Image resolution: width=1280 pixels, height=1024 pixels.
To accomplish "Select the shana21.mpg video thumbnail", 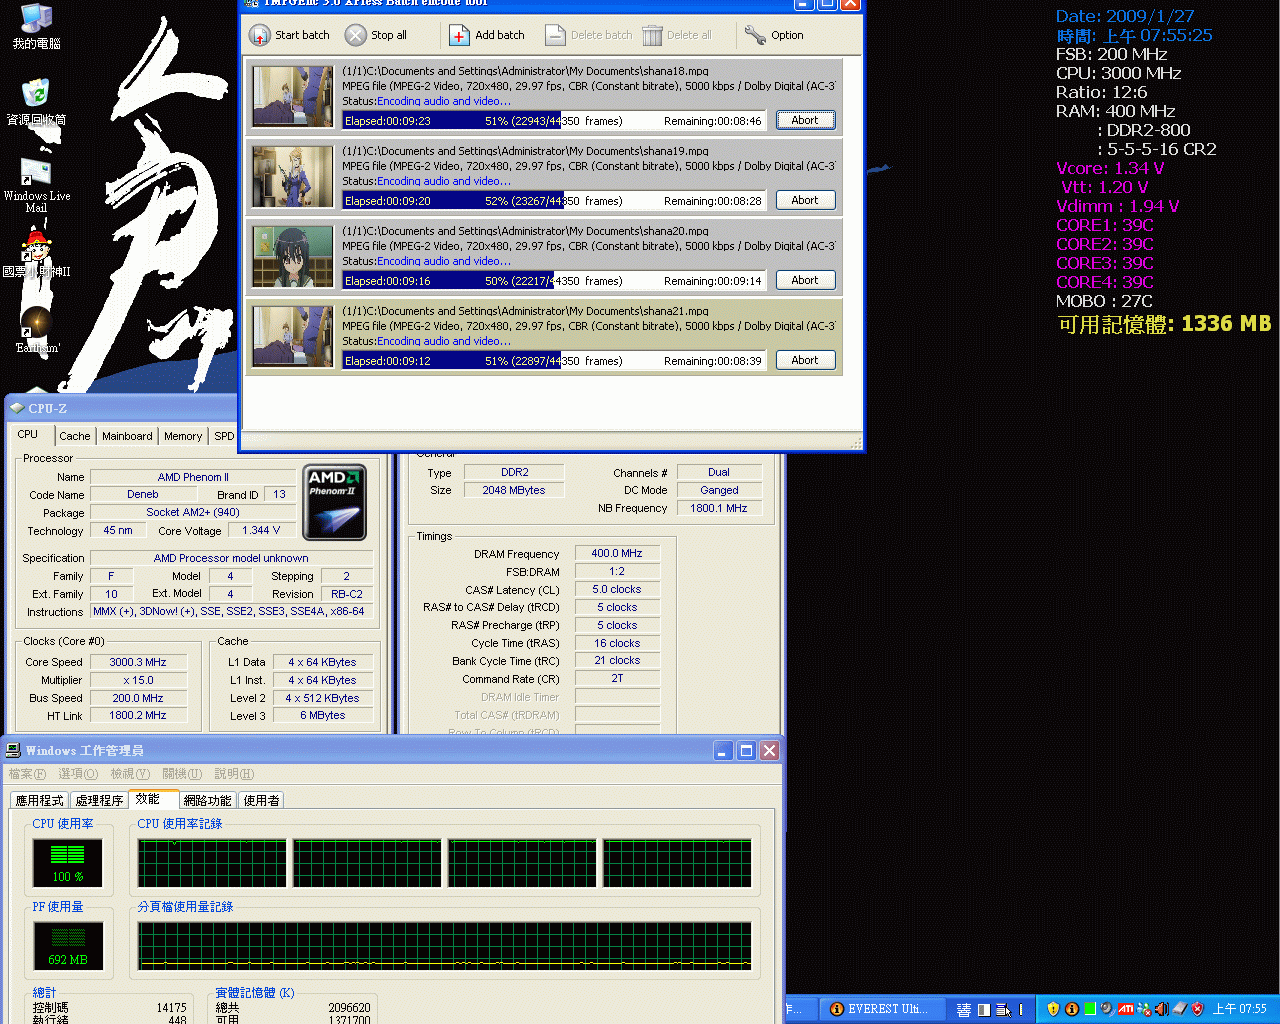I will [x=292, y=336].
